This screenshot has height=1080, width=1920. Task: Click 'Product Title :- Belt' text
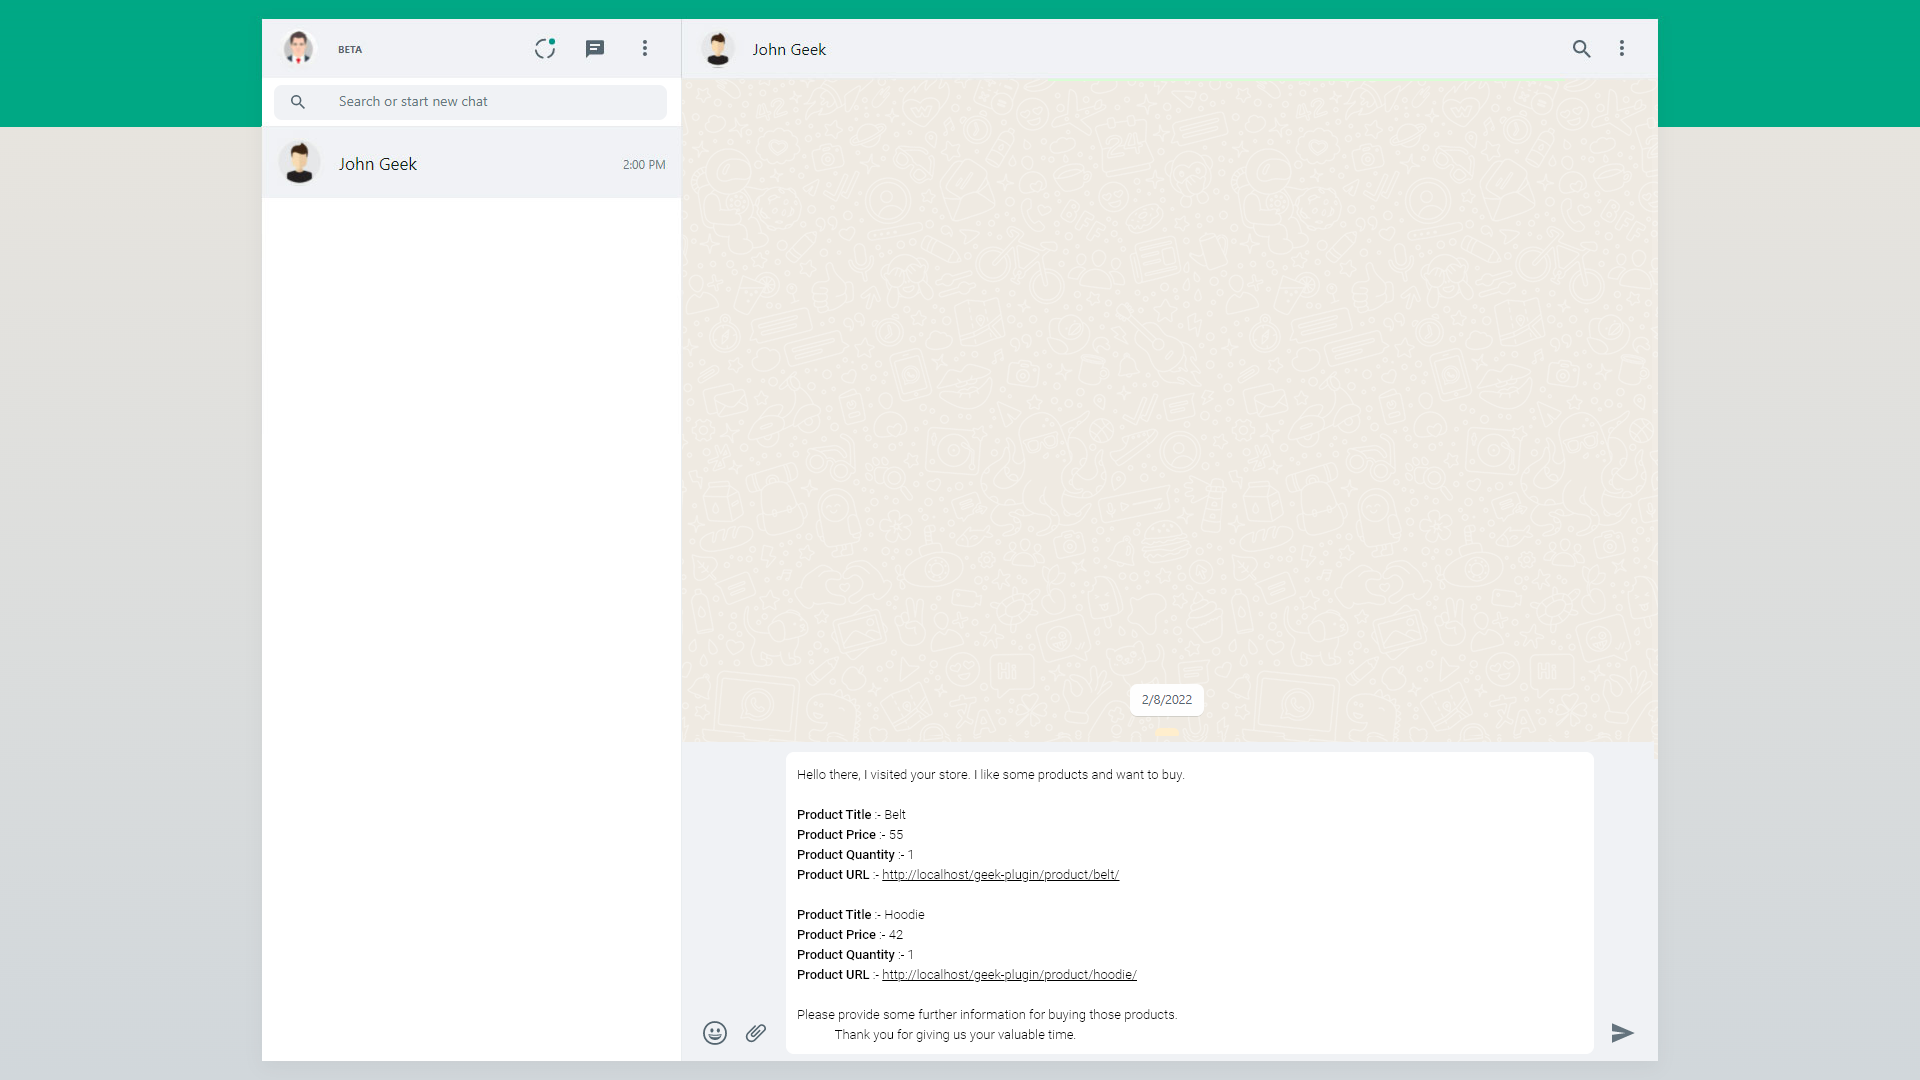tap(851, 815)
